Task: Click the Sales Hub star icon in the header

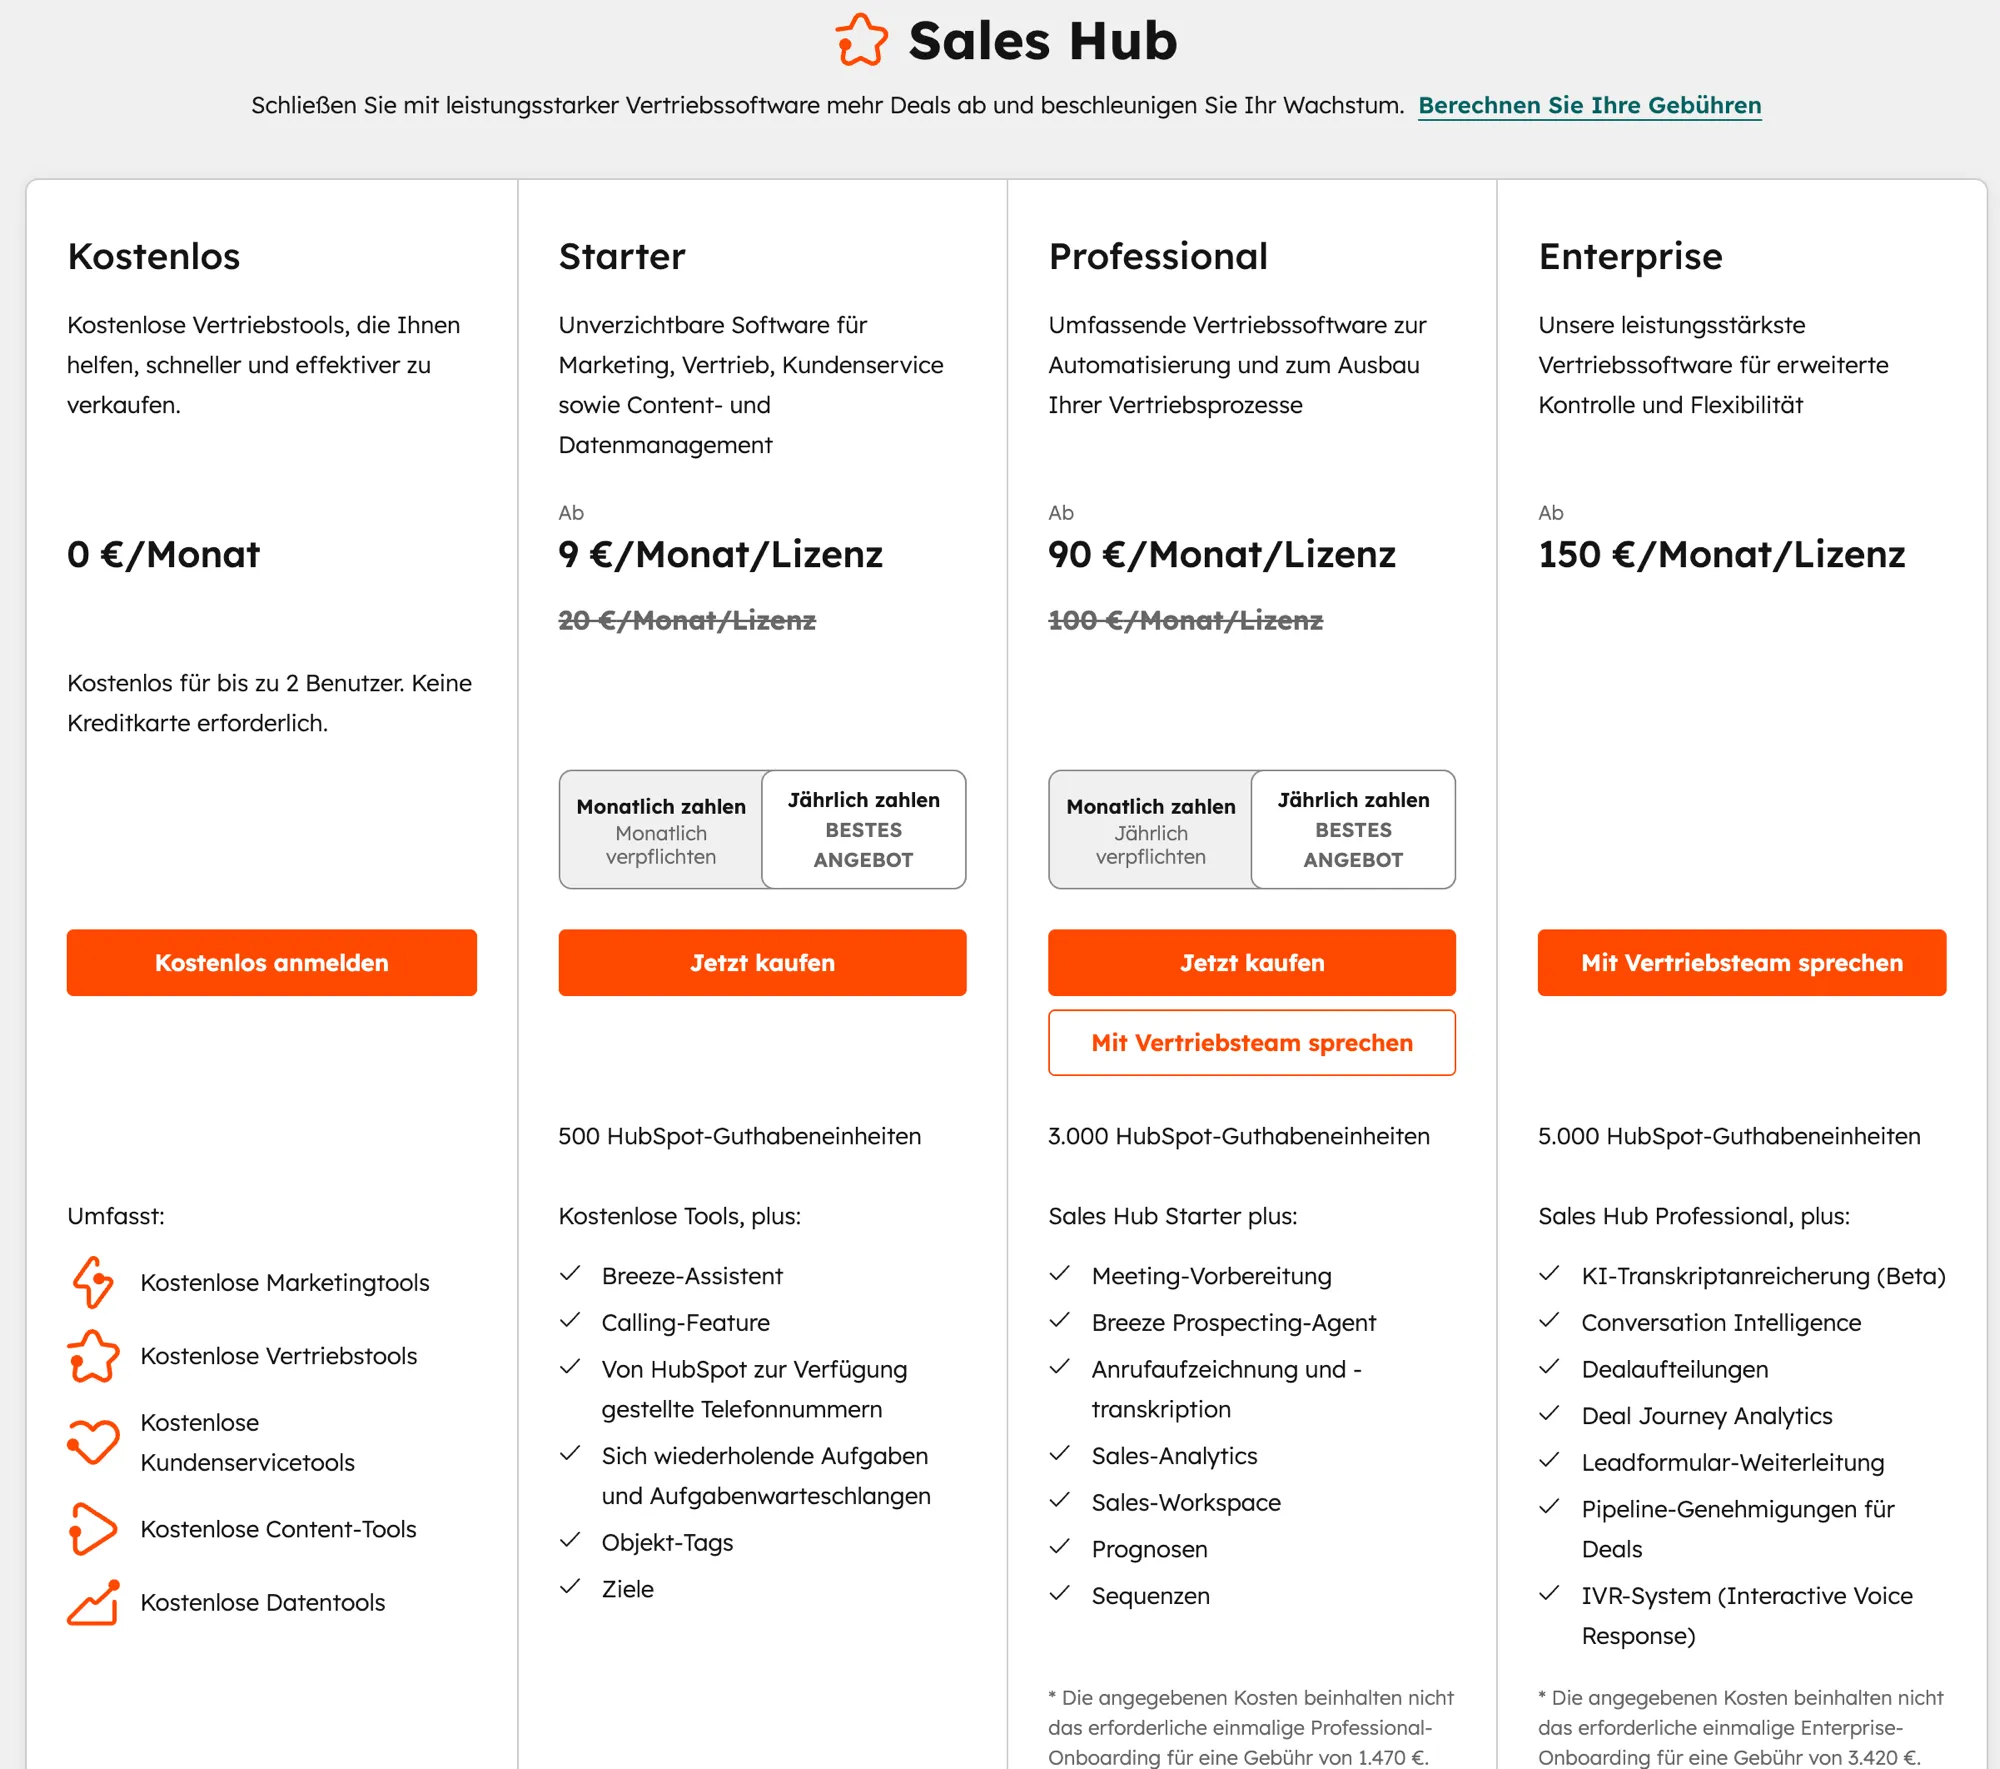Action: point(862,42)
